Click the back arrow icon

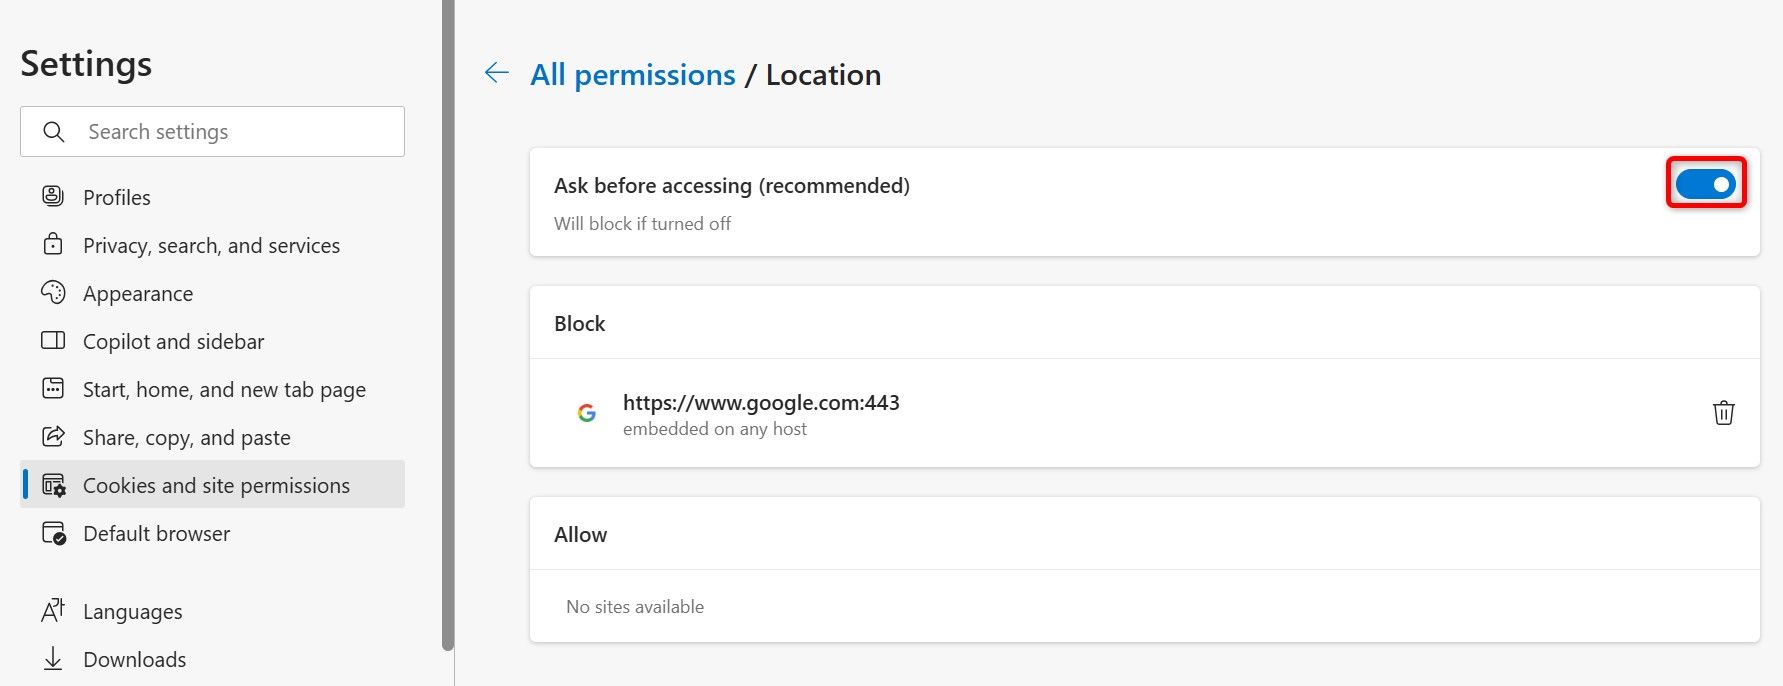pyautogui.click(x=496, y=73)
